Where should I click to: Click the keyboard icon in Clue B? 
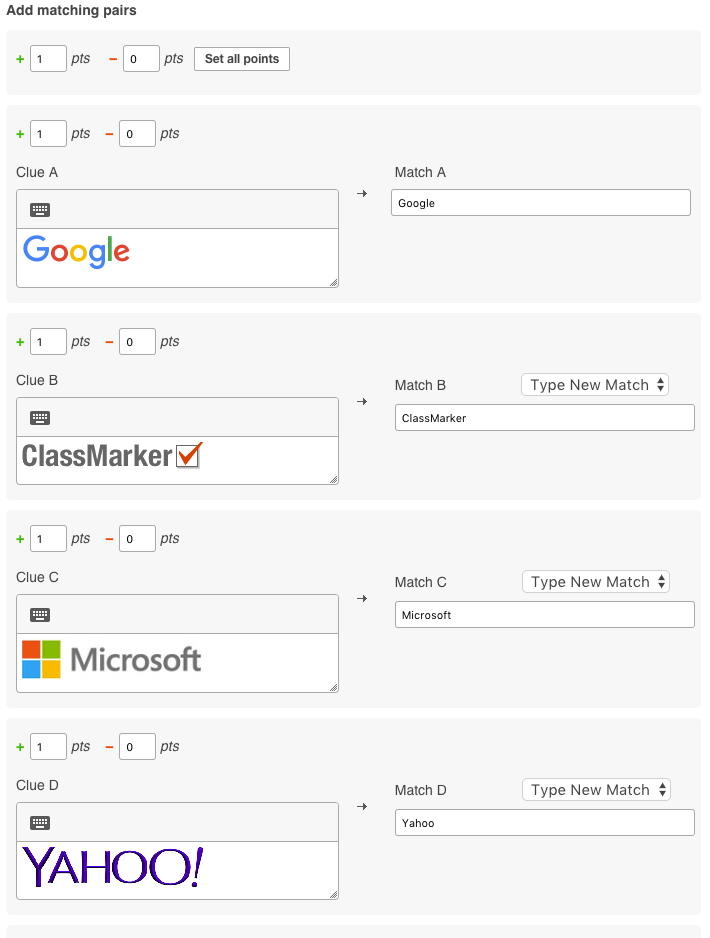pyautogui.click(x=40, y=418)
